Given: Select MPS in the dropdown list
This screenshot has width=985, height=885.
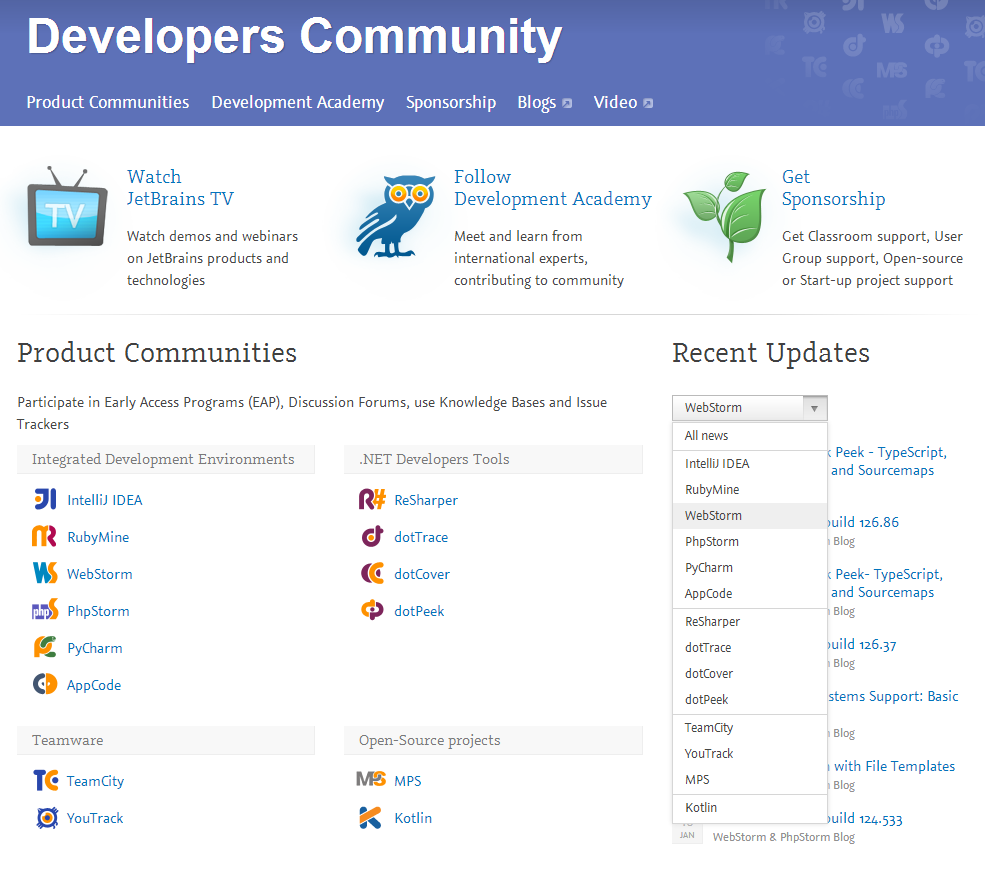Looking at the screenshot, I should [x=749, y=780].
